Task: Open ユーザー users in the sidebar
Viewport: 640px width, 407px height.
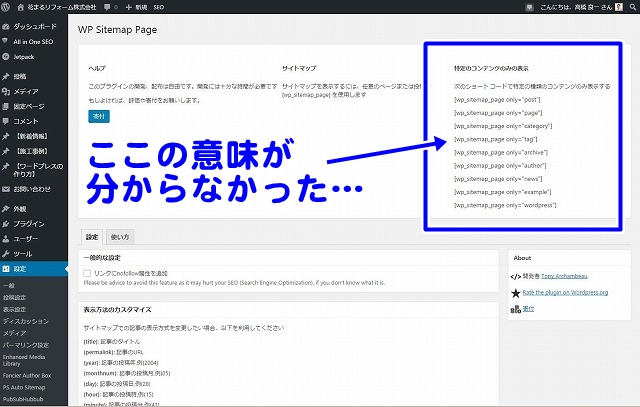Action: (27, 239)
